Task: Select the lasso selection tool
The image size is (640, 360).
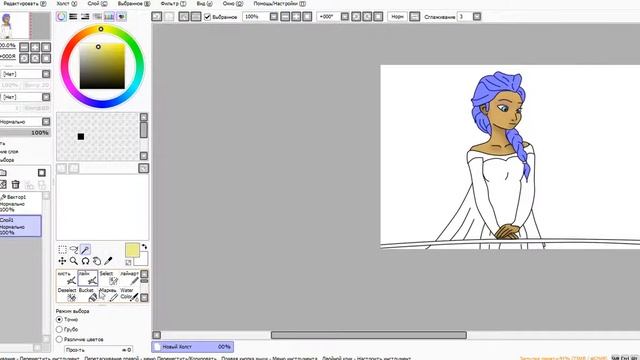Action: coord(74,250)
